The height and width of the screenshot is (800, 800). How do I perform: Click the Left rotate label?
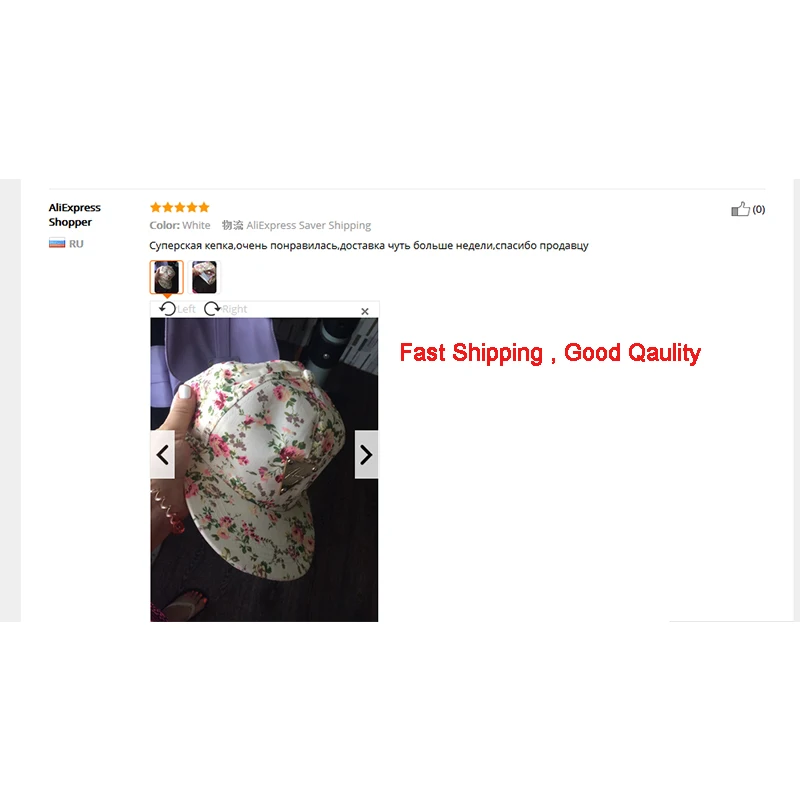point(186,309)
